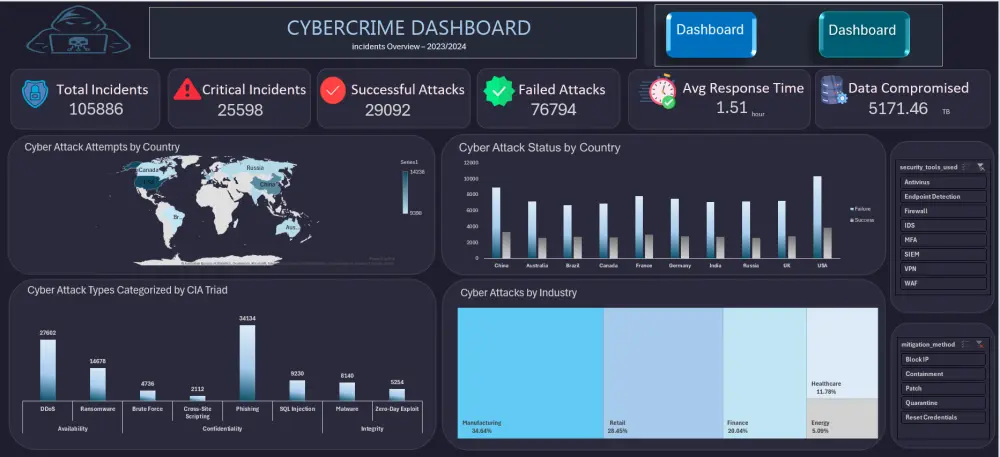This screenshot has height=457, width=1000.
Task: Click the database icon for Data Compromised
Action: coord(834,91)
